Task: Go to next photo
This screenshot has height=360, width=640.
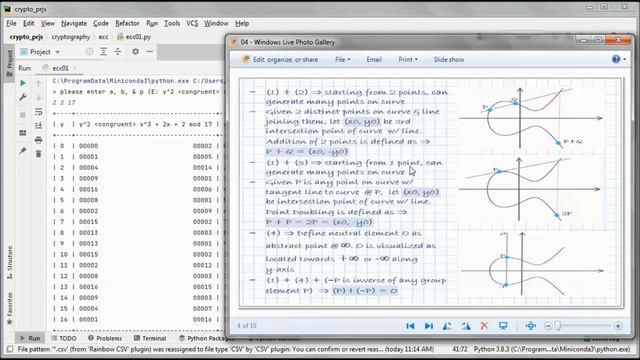Action: [429, 326]
